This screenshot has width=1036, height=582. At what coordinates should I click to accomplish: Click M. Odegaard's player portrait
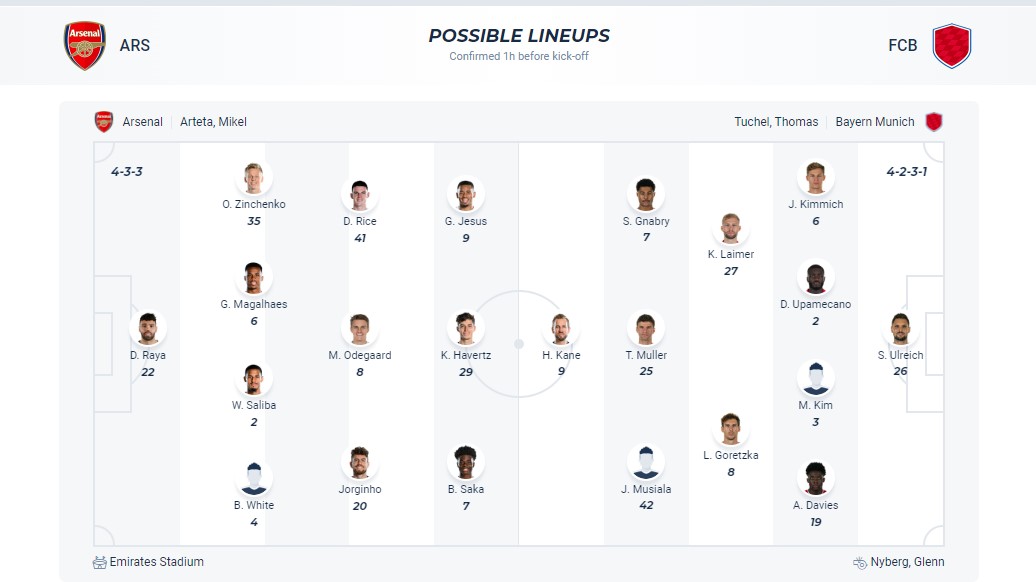pyautogui.click(x=360, y=329)
